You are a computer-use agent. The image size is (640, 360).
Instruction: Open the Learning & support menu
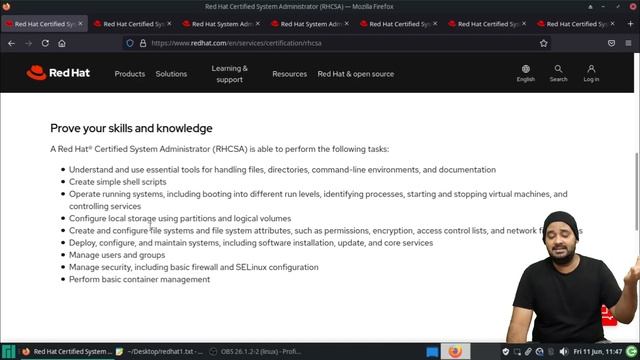pyautogui.click(x=229, y=74)
